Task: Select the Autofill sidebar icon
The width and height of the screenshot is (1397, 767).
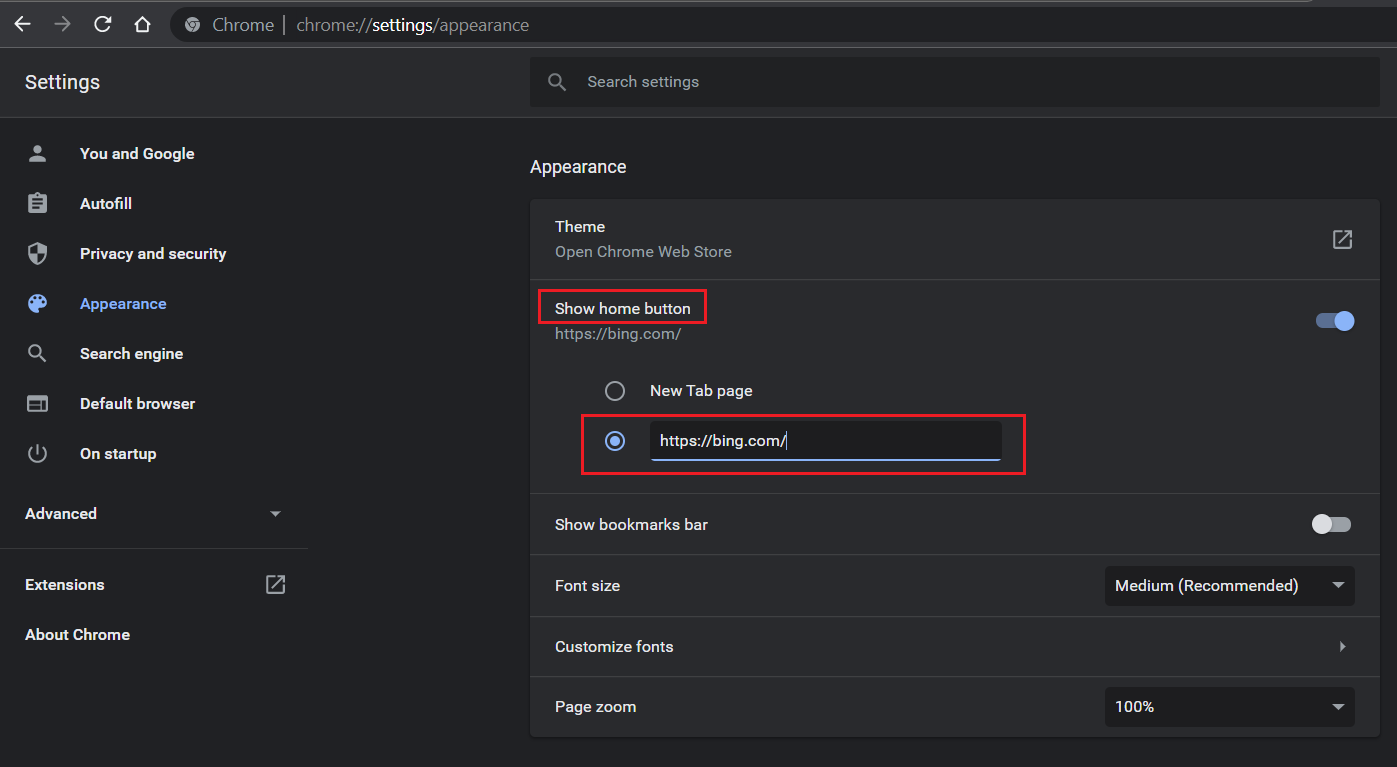Action: point(37,203)
